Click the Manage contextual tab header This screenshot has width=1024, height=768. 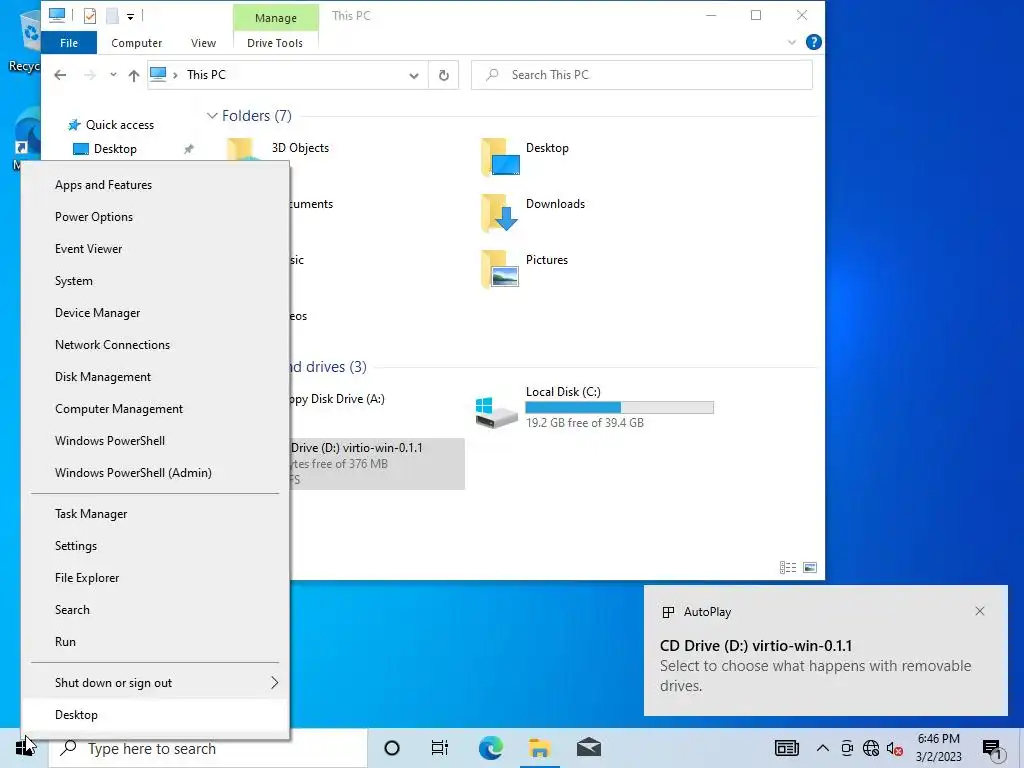[x=276, y=18]
